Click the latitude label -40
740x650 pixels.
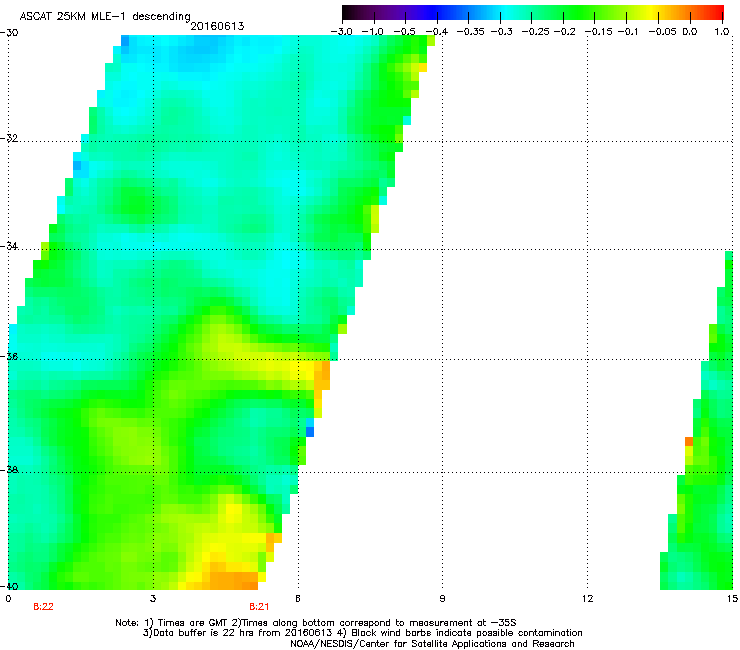point(8,586)
